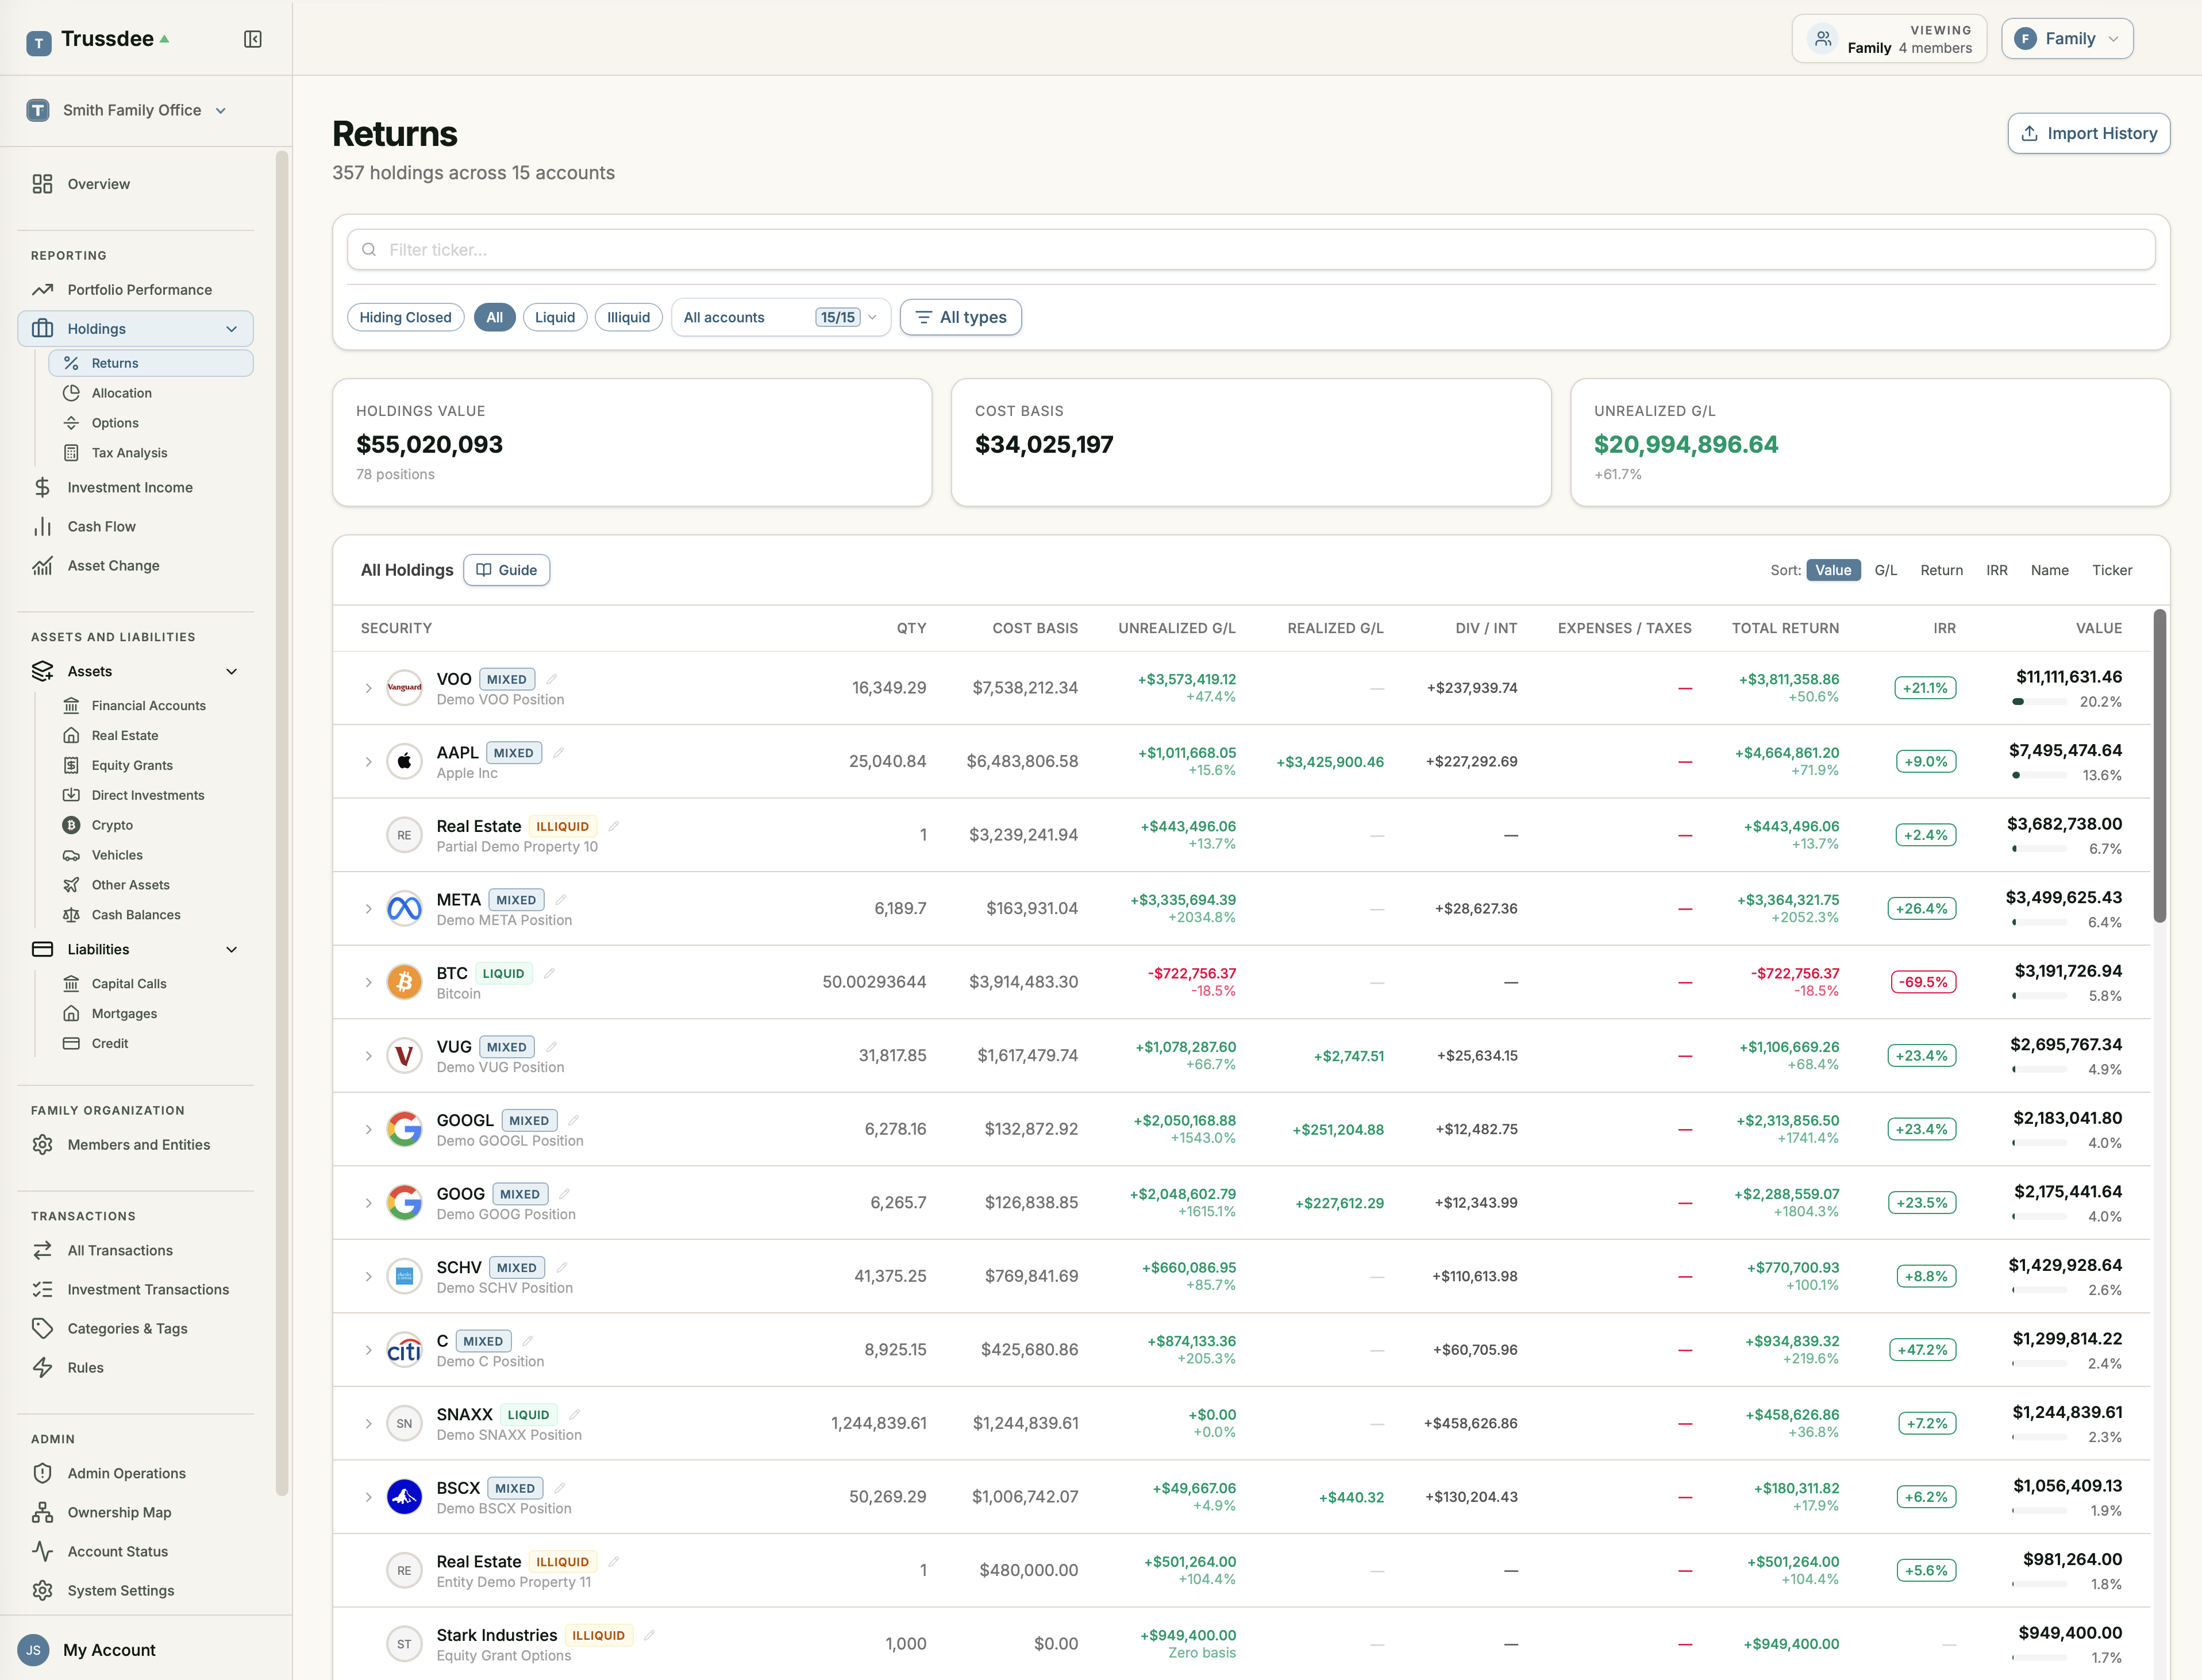
Task: Open the Asset Change chart icon
Action: [42, 565]
